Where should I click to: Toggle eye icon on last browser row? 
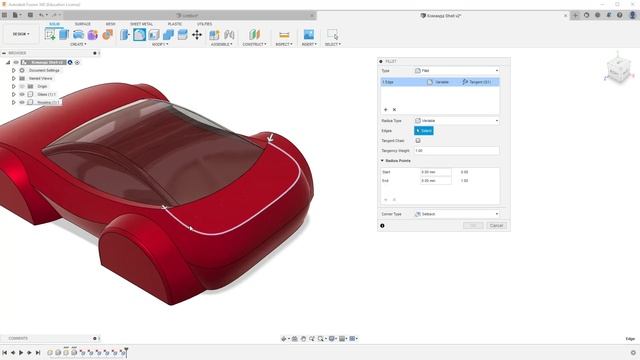click(22, 102)
